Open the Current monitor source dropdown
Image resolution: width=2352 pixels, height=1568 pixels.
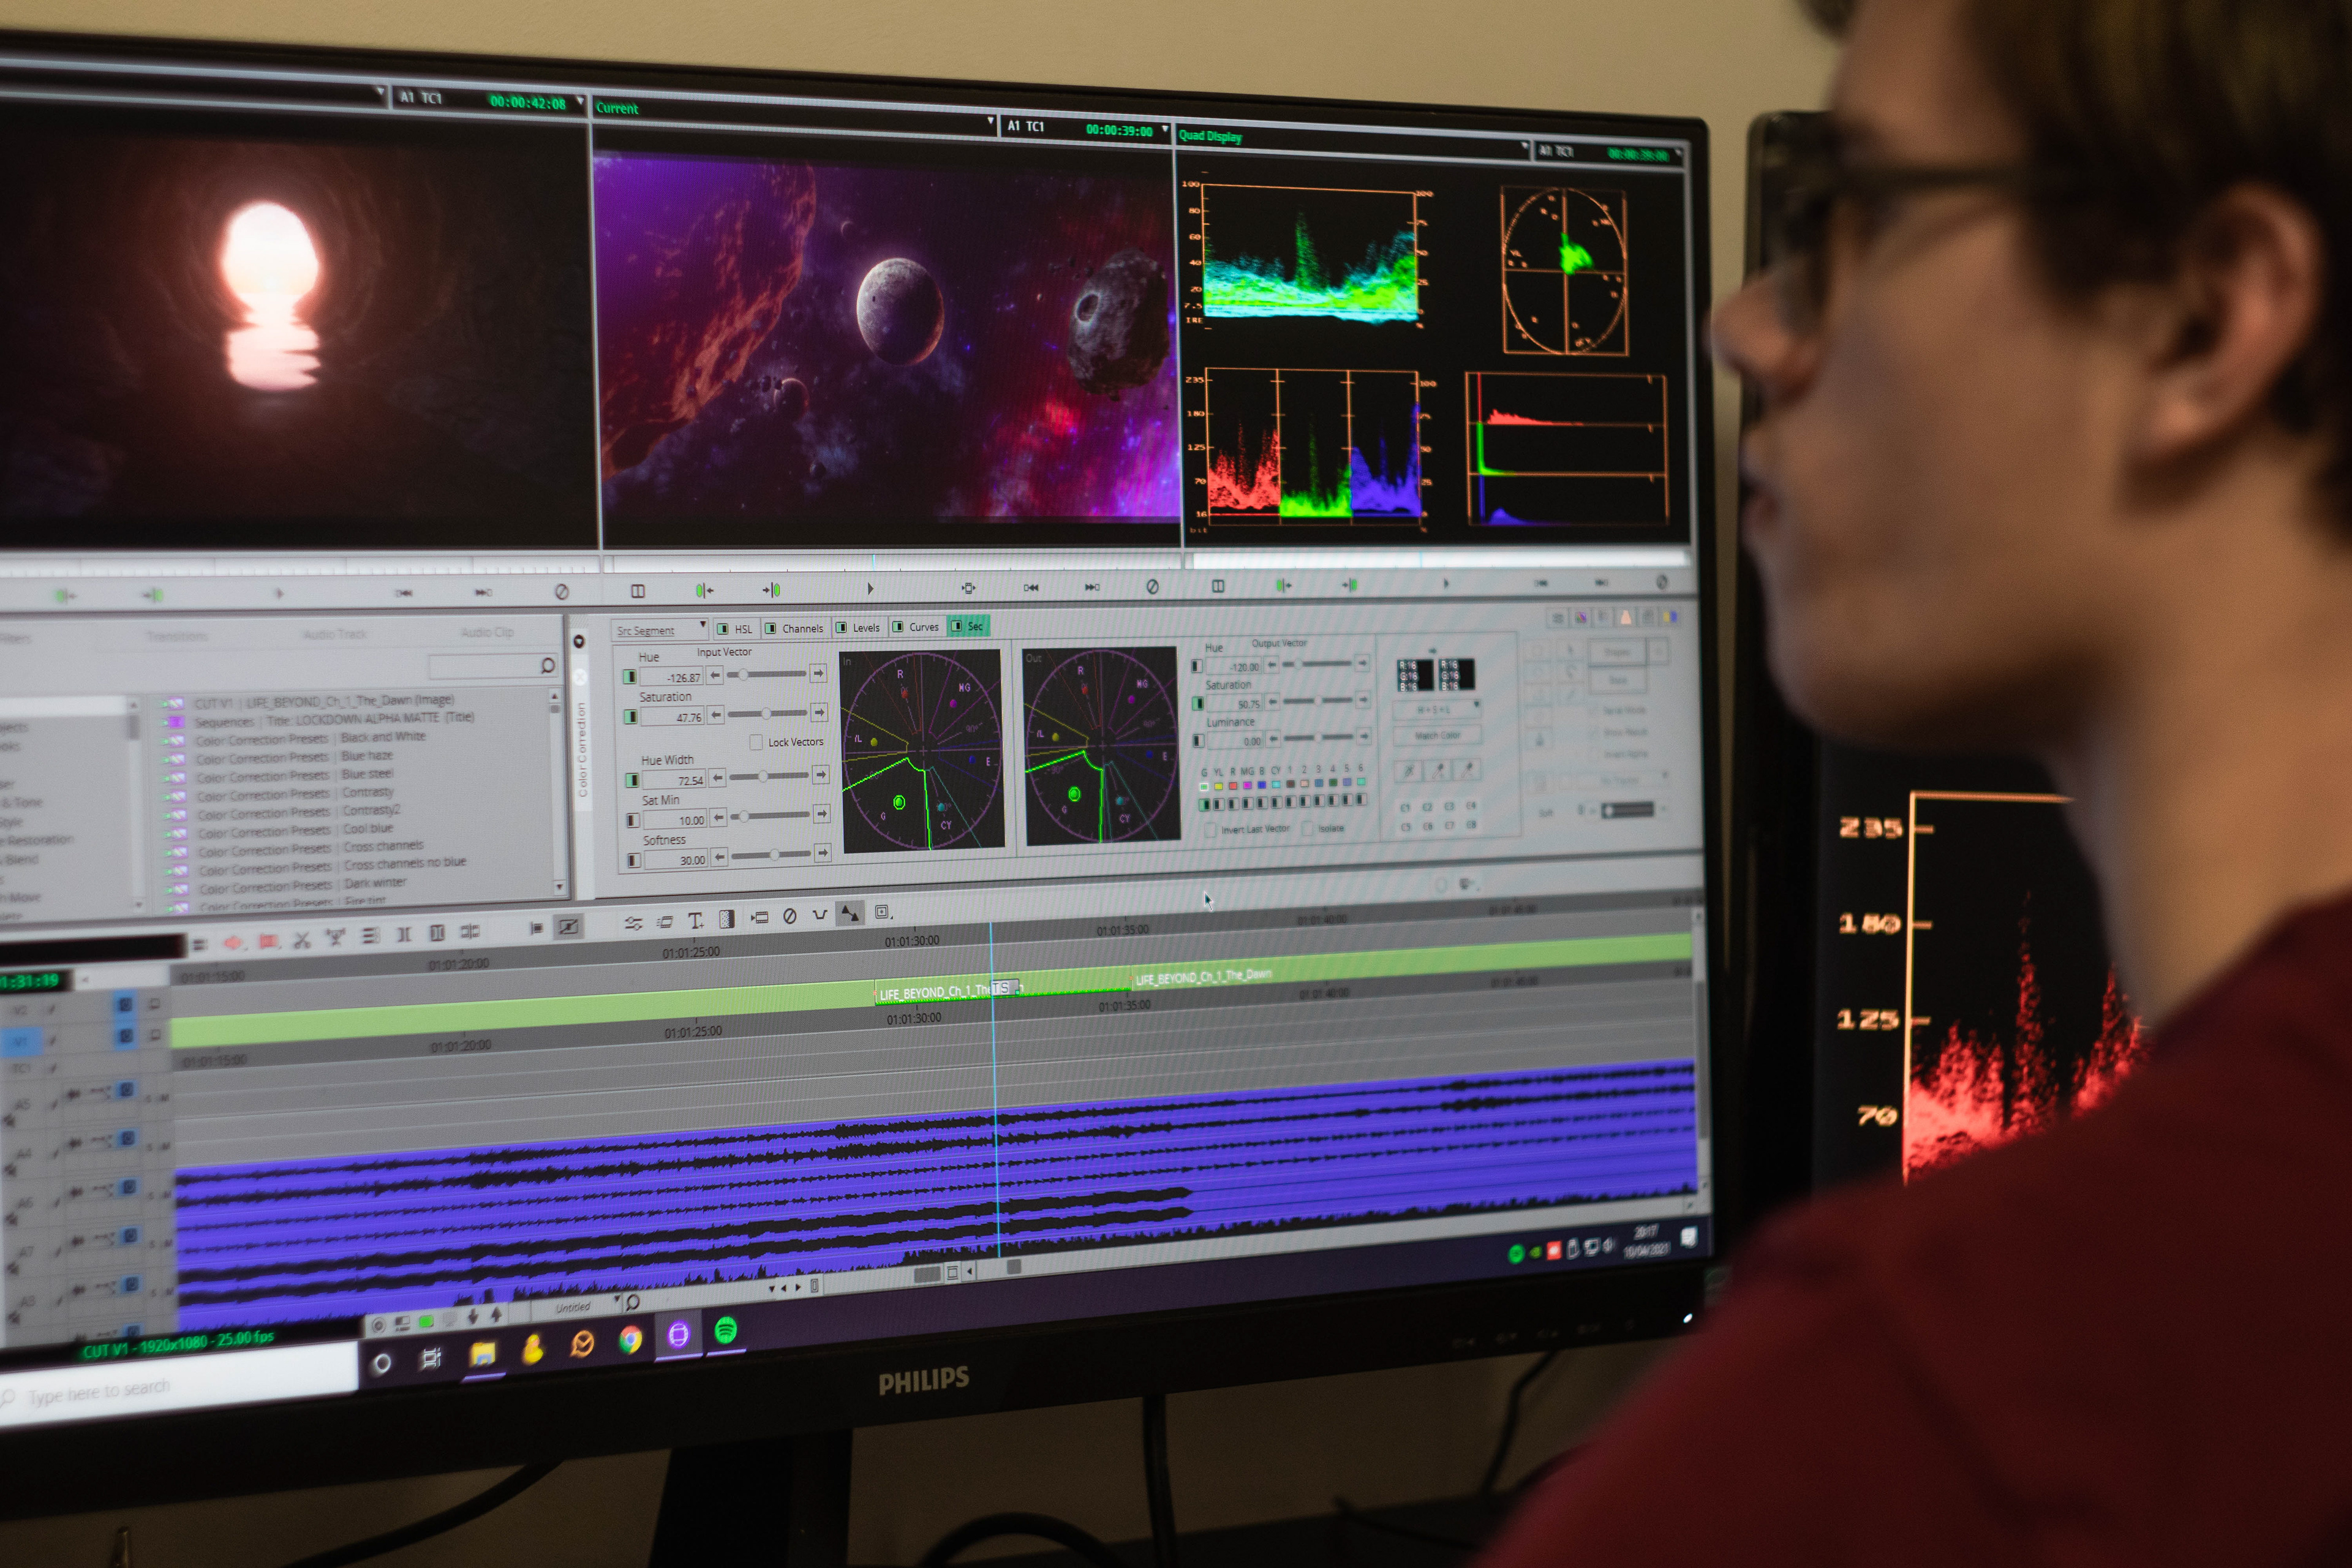coord(991,122)
